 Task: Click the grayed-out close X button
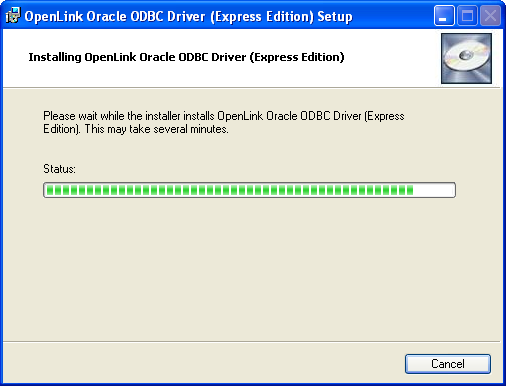click(490, 16)
